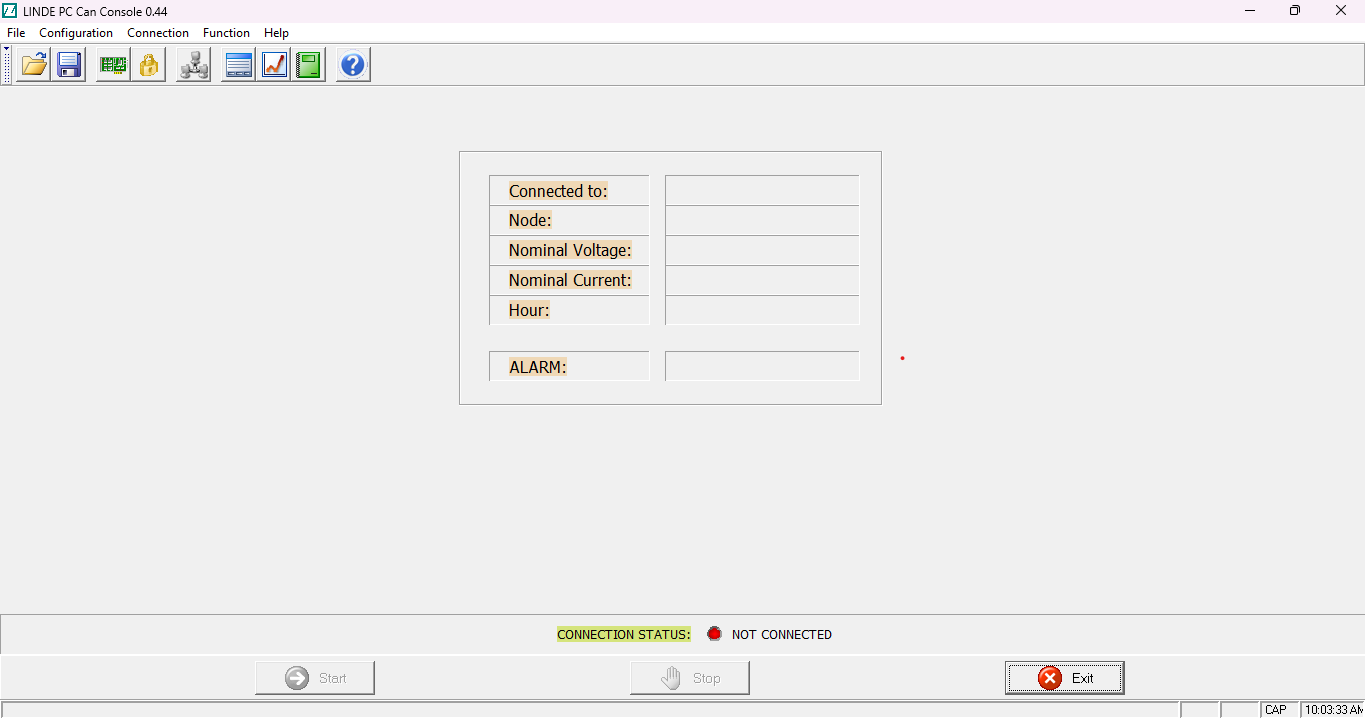The width and height of the screenshot is (1365, 718).
Task: Click the blue question mark help icon
Action: tap(353, 66)
